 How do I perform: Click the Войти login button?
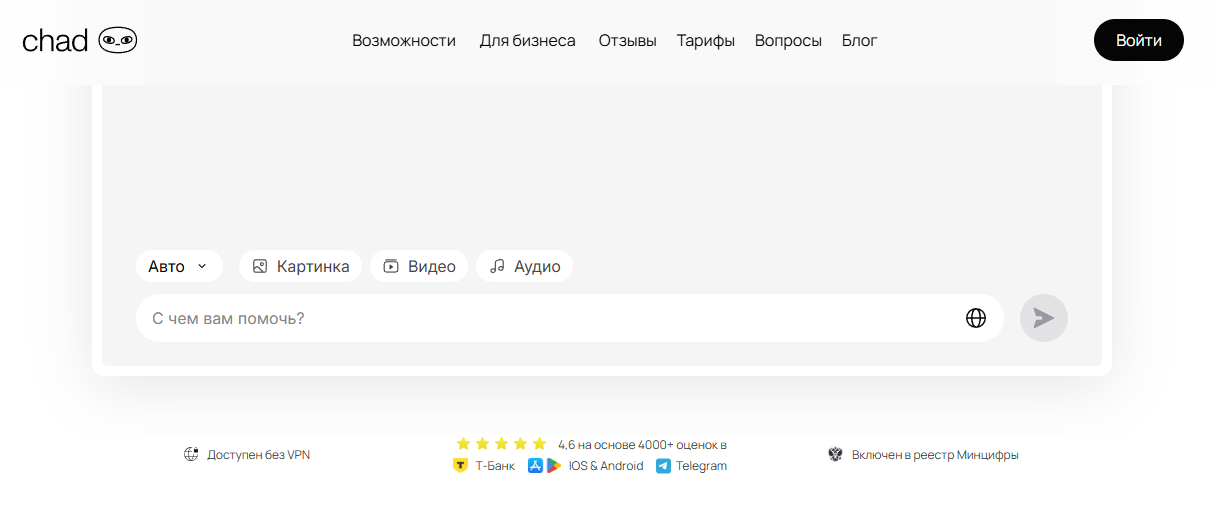[1138, 40]
